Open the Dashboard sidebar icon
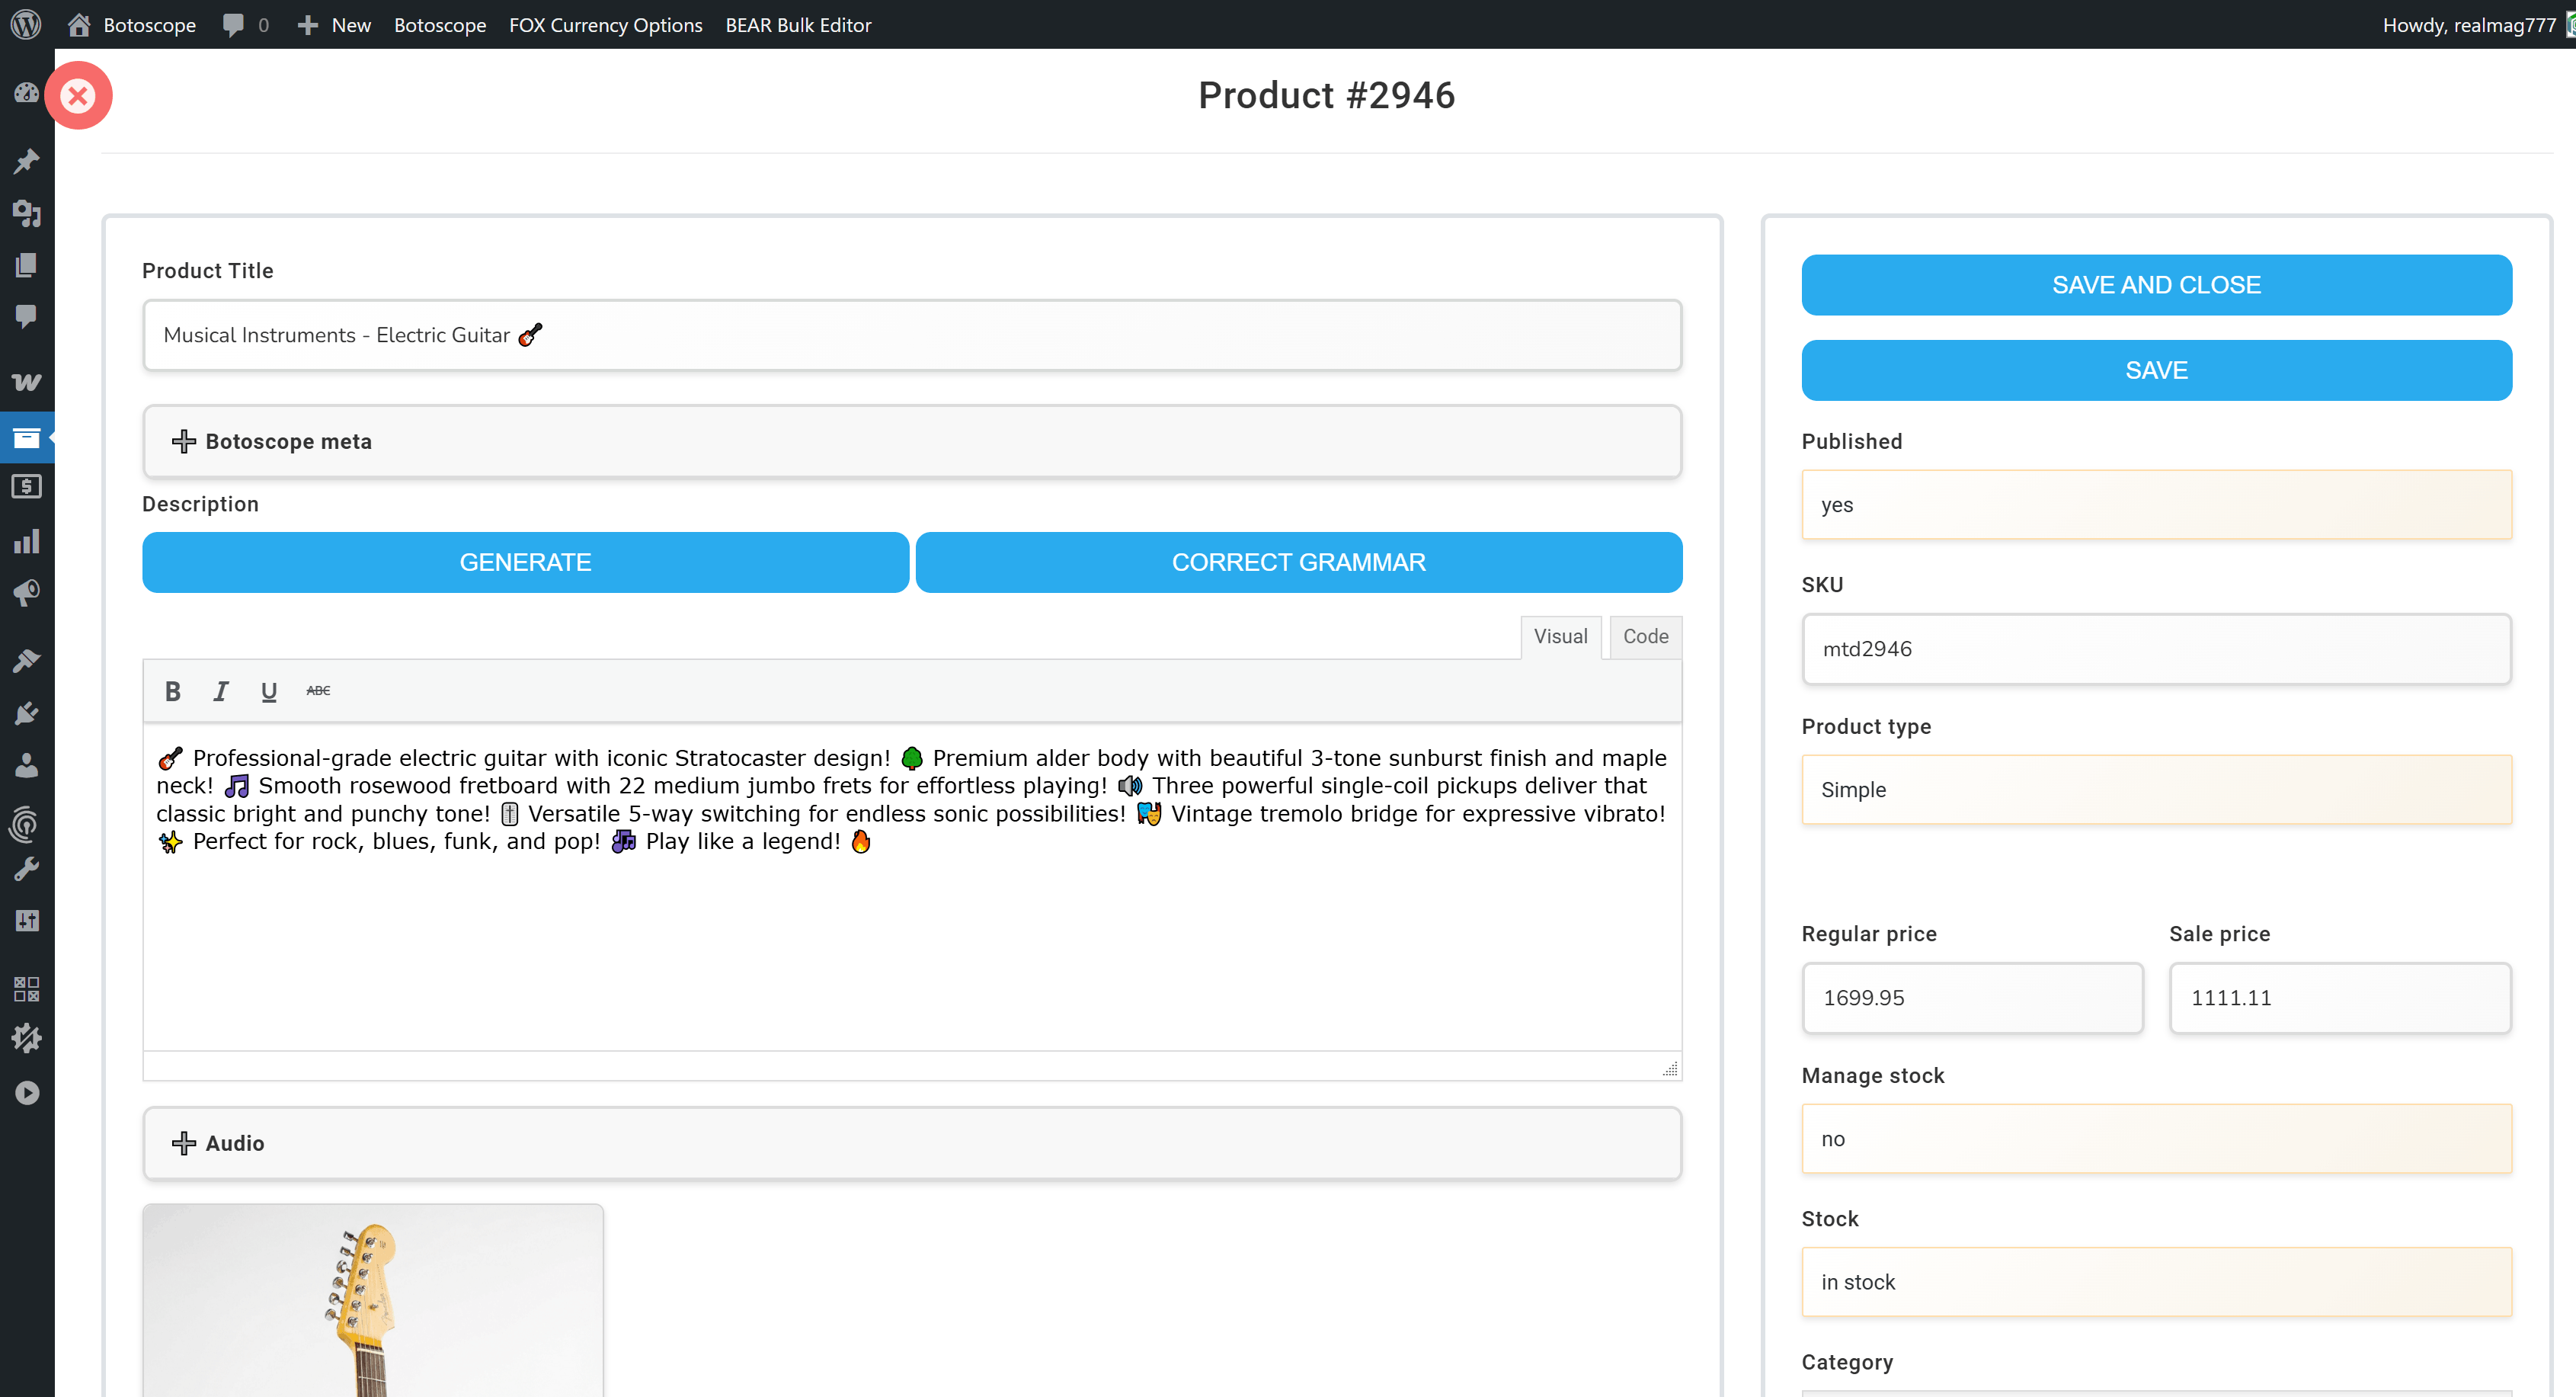Image resolution: width=2576 pixels, height=1397 pixels. 26,93
